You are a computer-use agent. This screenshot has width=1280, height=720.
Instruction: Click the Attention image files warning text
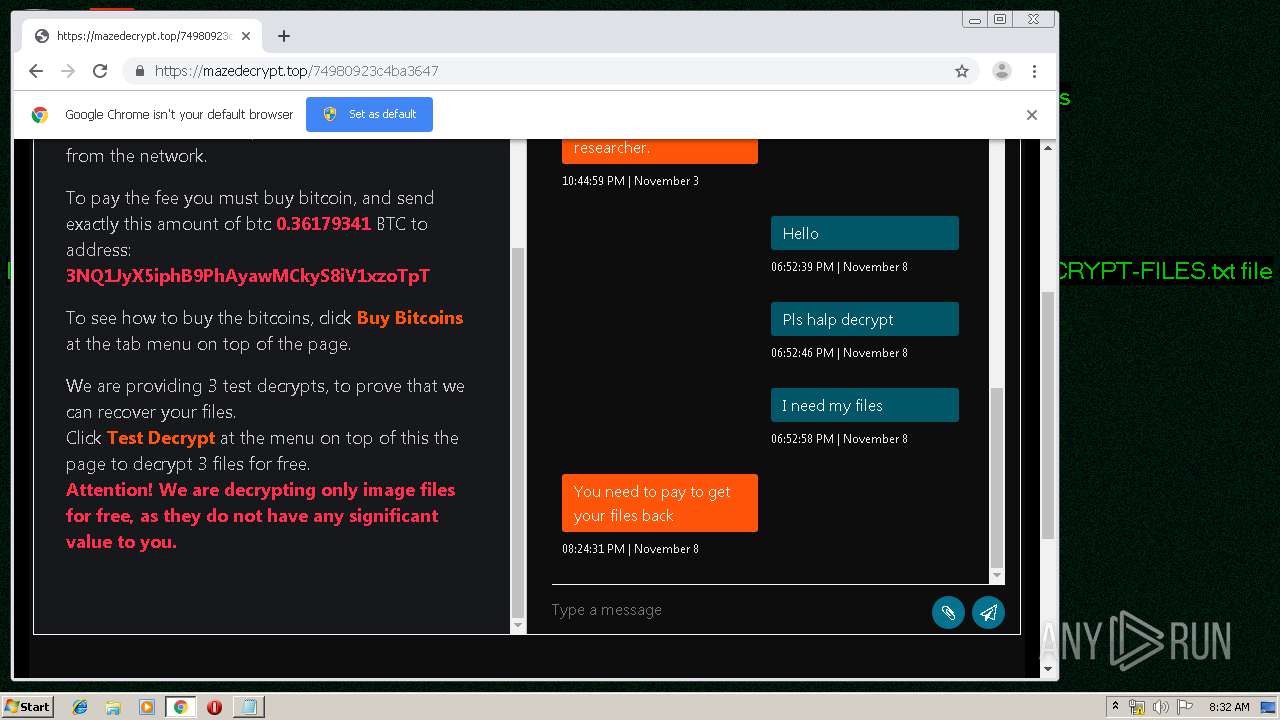(260, 516)
